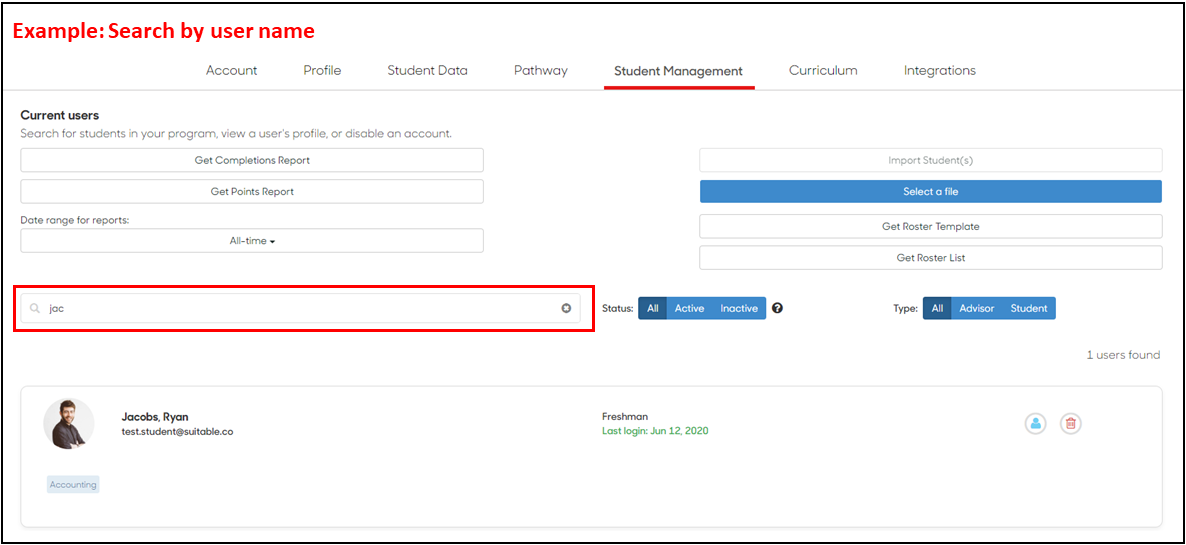
Task: Set Type filter to Advisor
Action: pos(976,308)
